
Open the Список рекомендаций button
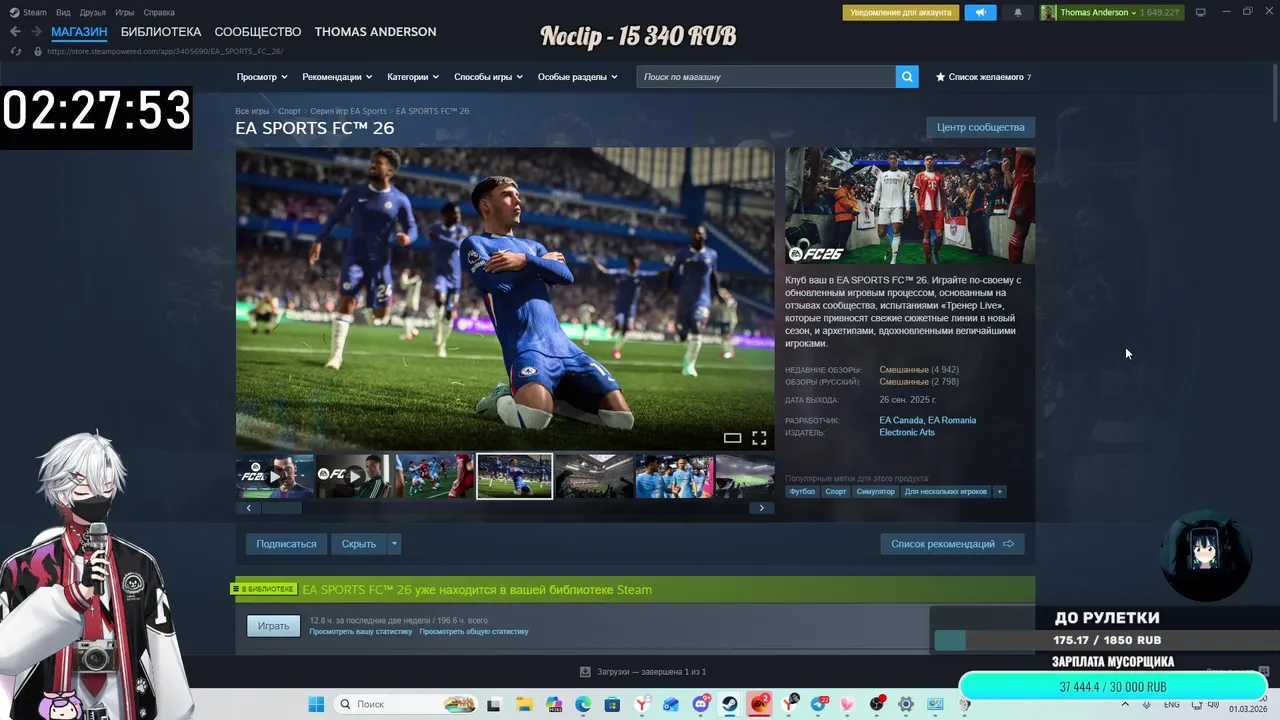click(952, 544)
